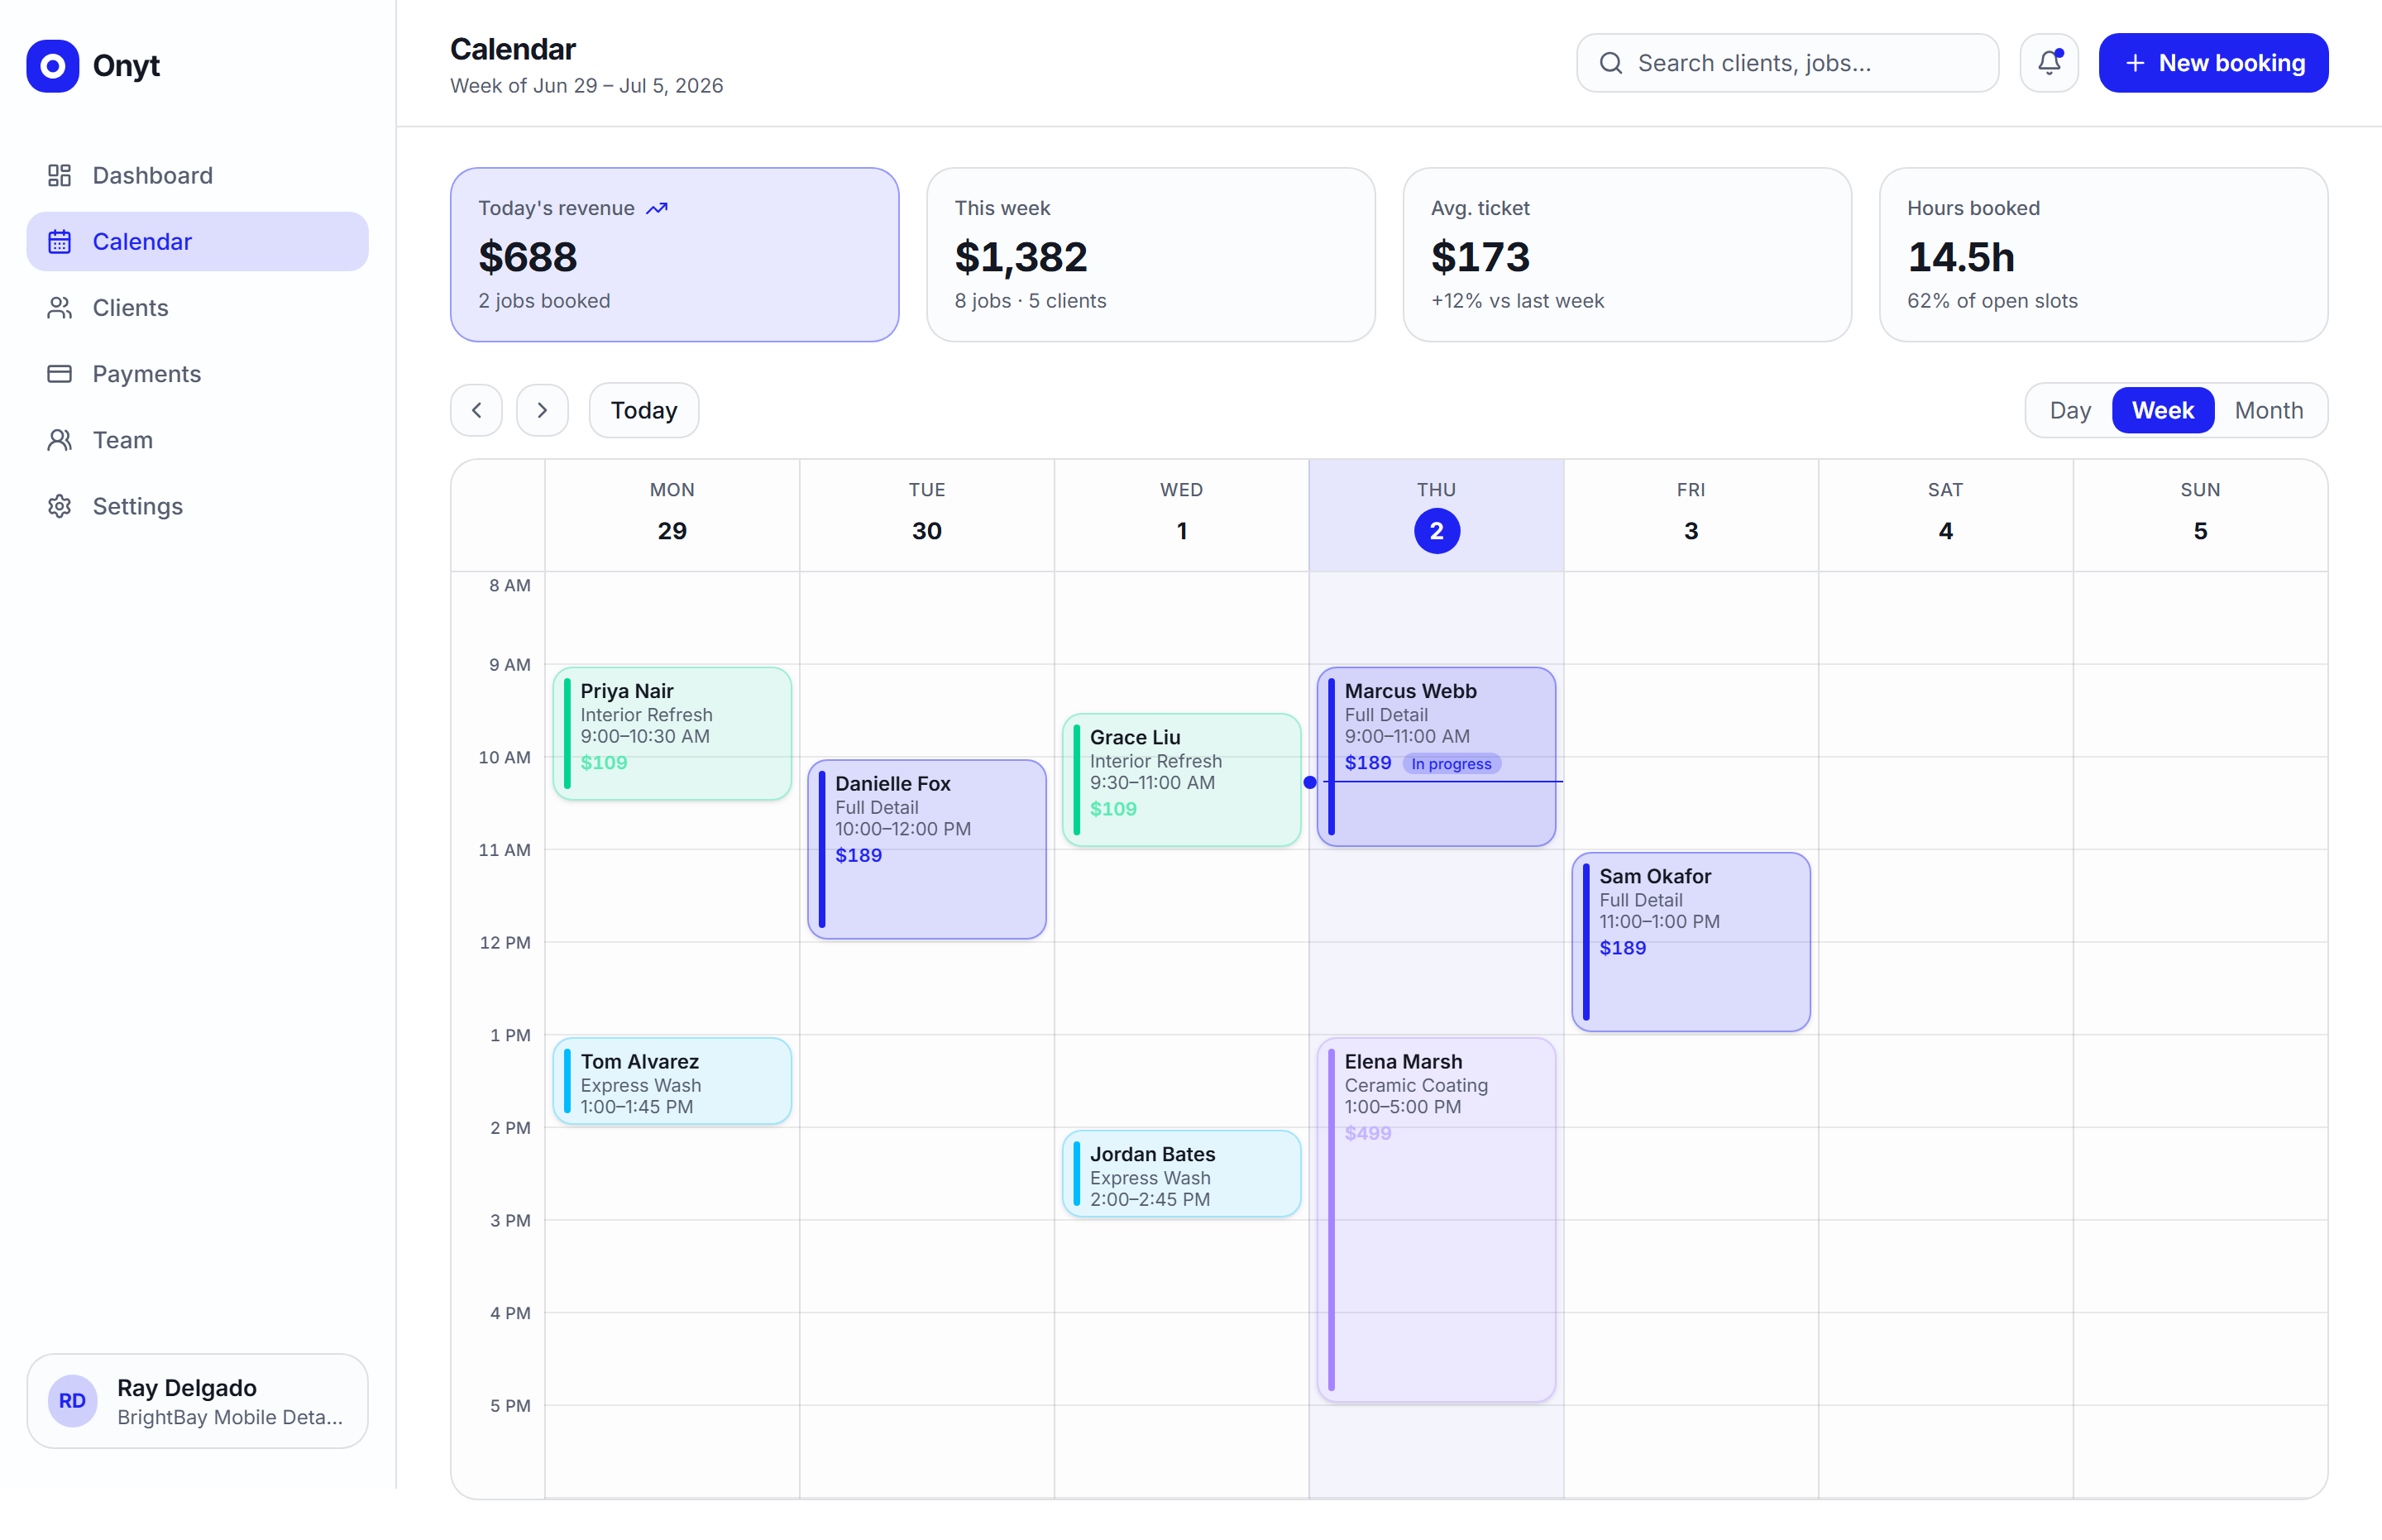Select Calendar in sidebar
The image size is (2382, 1540).
tap(197, 241)
